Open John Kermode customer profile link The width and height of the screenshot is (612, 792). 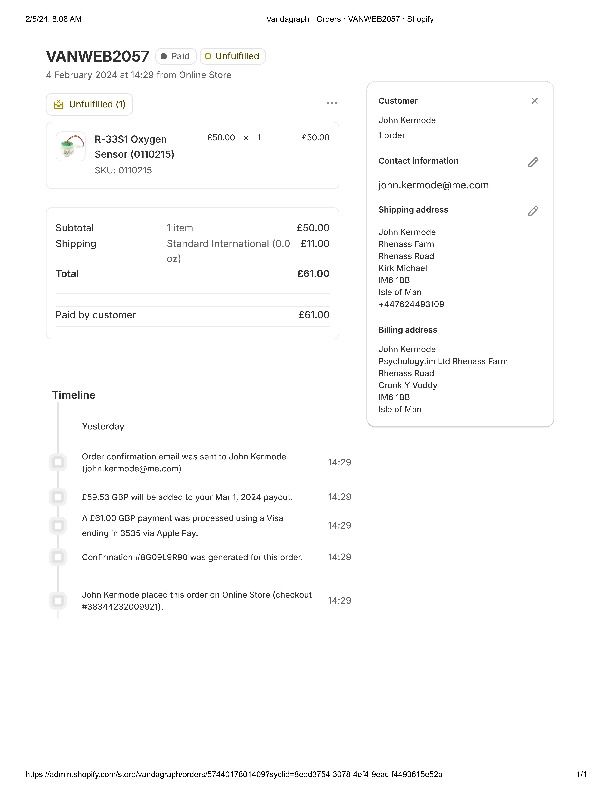coord(406,120)
